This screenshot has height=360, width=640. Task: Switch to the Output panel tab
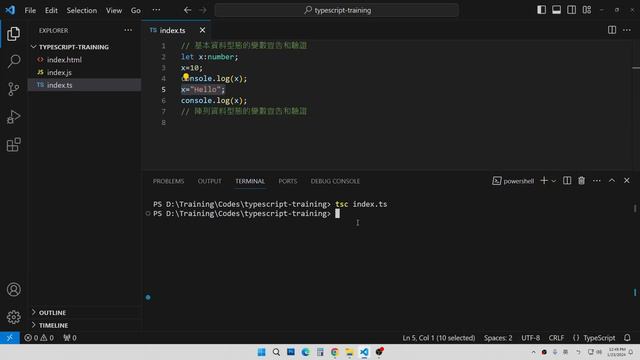coord(209,181)
